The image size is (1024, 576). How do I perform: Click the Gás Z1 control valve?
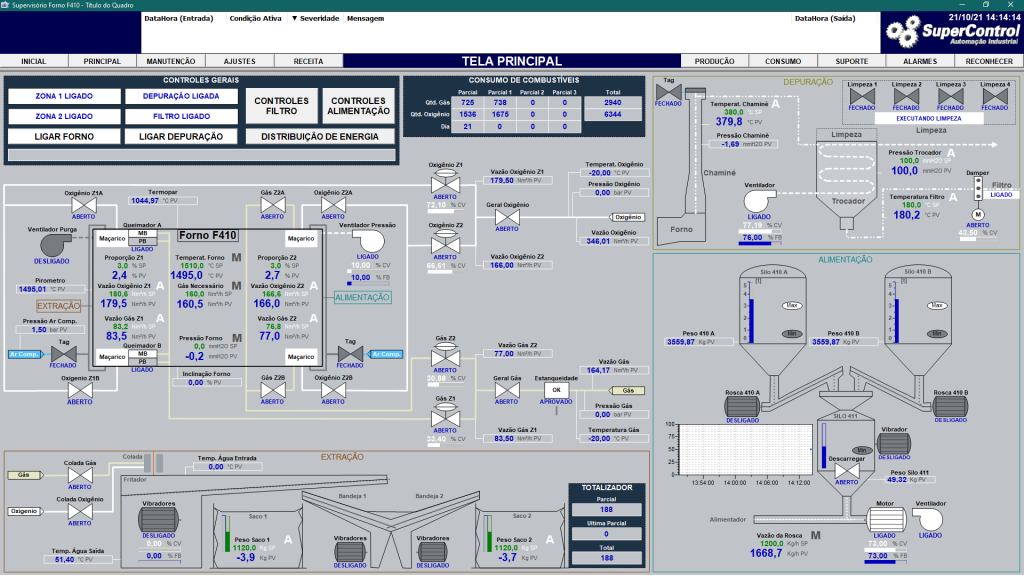point(445,415)
